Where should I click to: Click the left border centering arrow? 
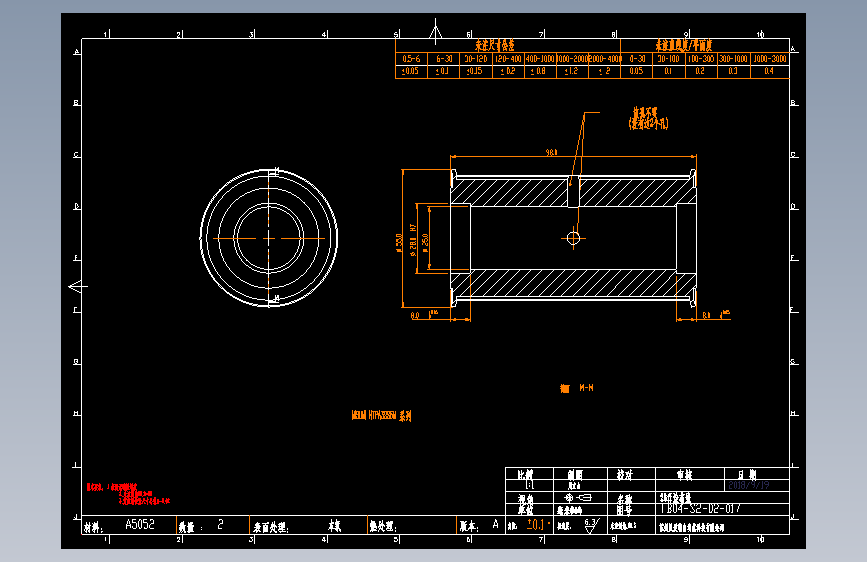pos(78,287)
